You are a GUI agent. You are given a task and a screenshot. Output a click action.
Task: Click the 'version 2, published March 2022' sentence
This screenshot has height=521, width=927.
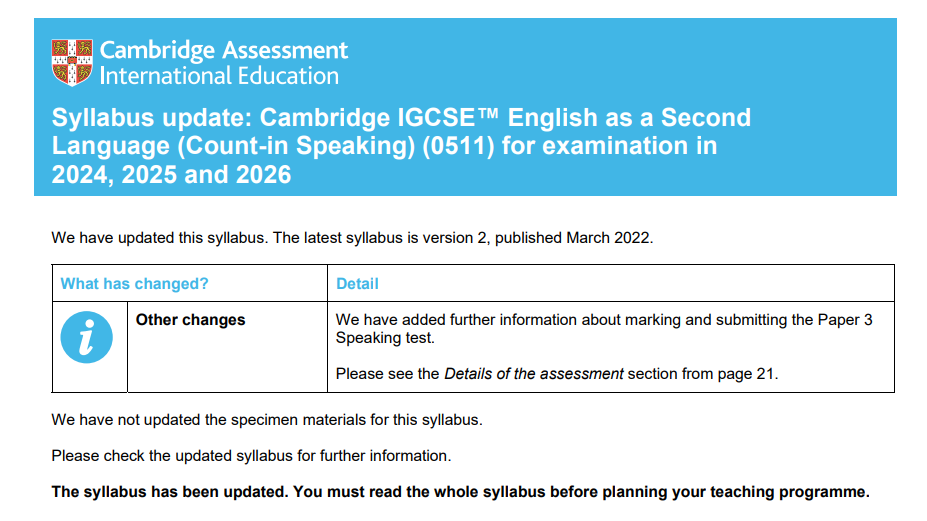(352, 238)
